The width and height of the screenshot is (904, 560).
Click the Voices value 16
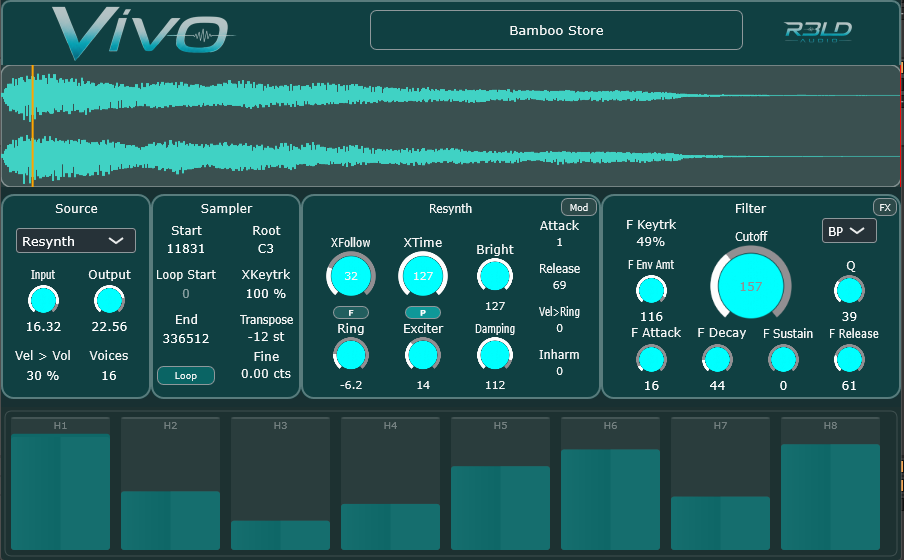point(109,375)
